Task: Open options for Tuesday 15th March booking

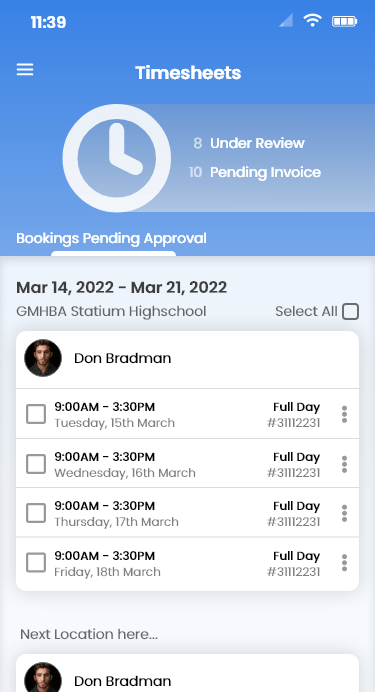Action: coord(344,414)
